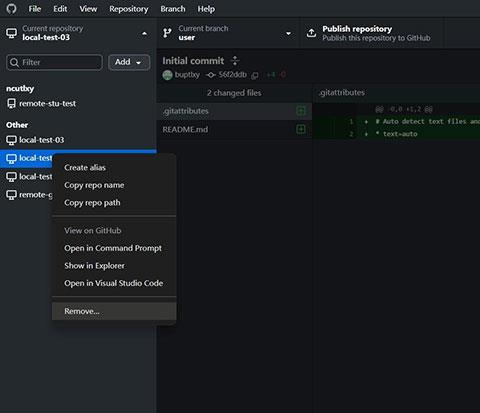Open the Help menu
This screenshot has height=413, width=480.
(x=206, y=9)
